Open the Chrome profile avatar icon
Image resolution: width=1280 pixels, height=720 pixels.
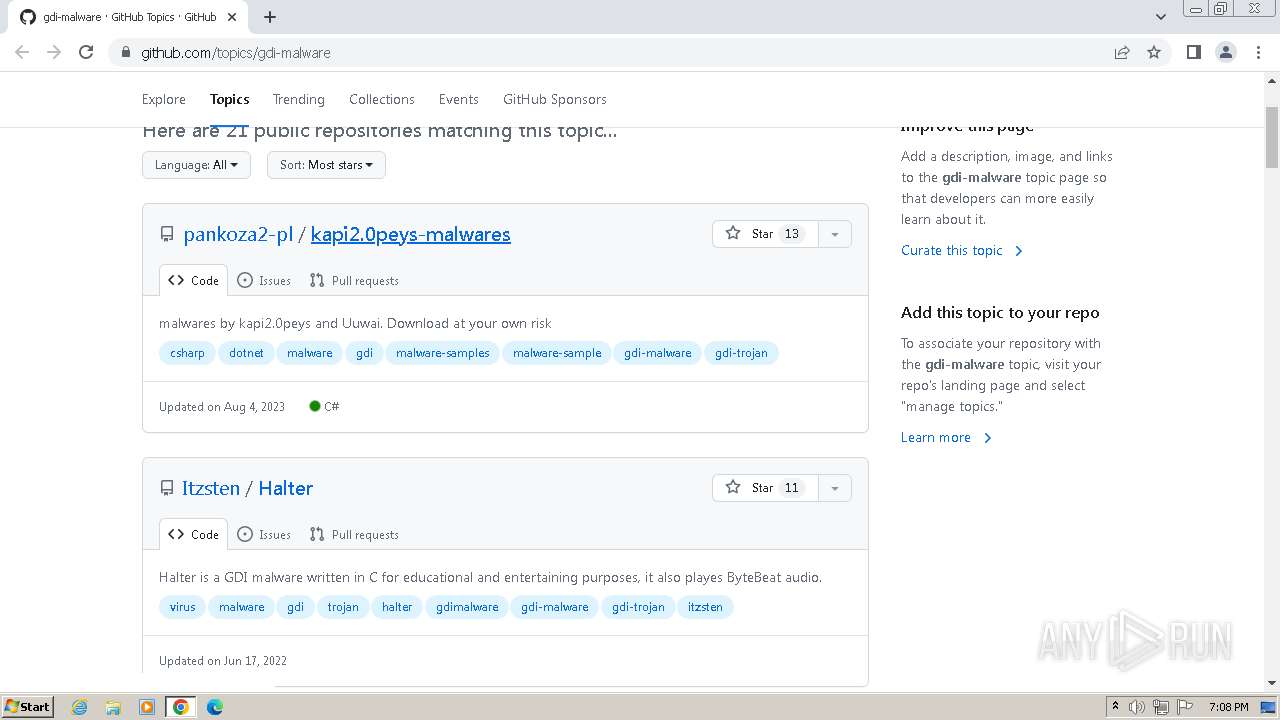click(x=1225, y=52)
